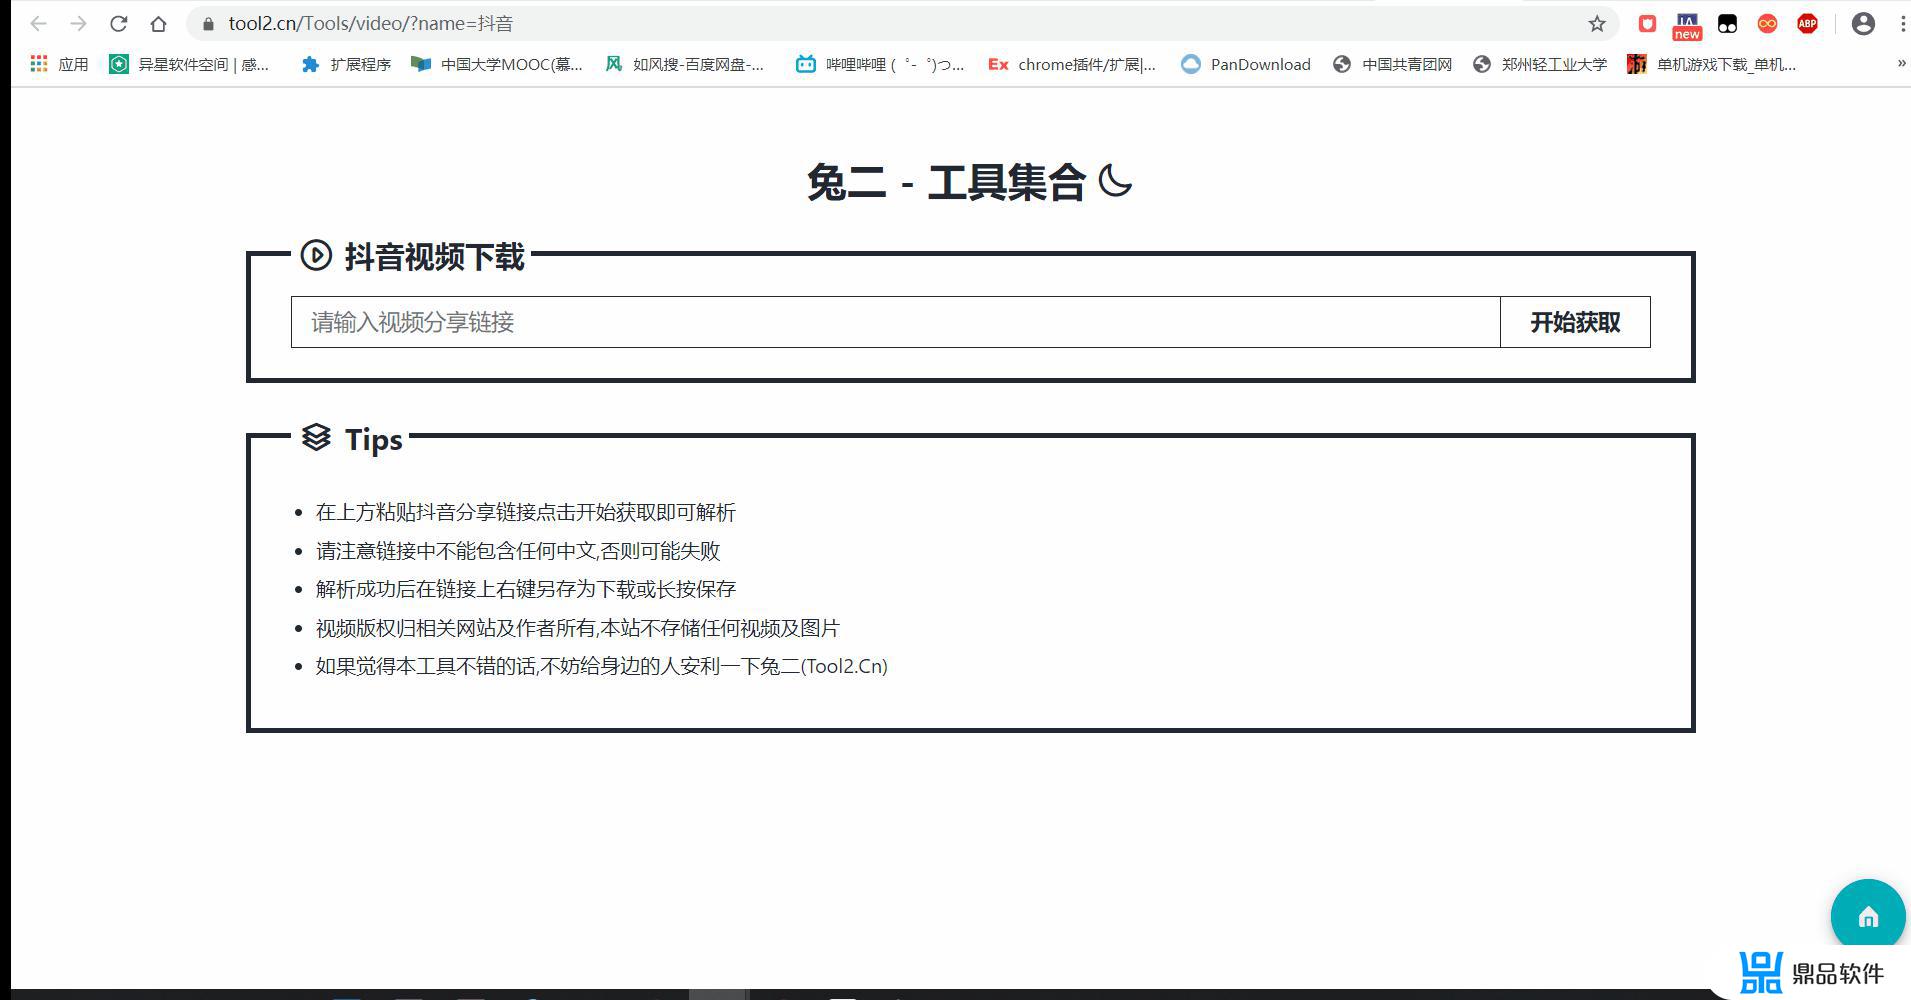Click the floating home button

click(x=1868, y=916)
